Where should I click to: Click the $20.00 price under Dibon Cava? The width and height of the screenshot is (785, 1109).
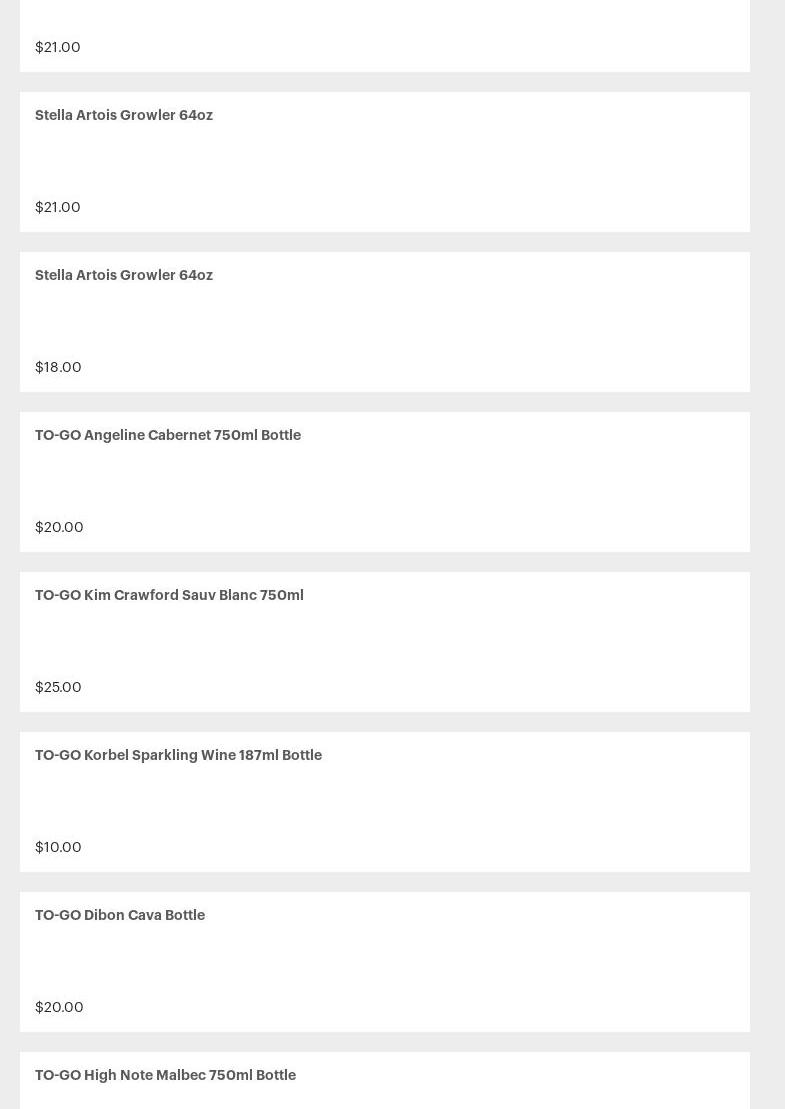coord(59,1007)
